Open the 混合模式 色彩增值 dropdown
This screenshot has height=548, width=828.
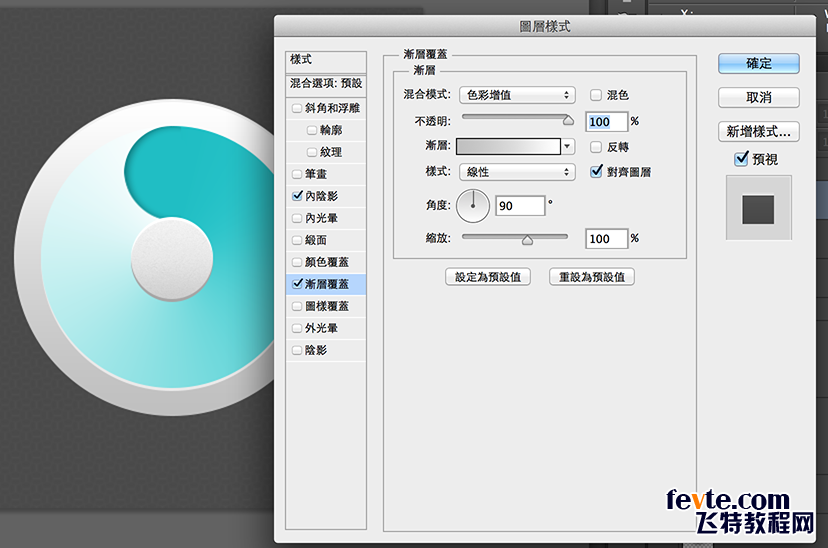point(517,95)
